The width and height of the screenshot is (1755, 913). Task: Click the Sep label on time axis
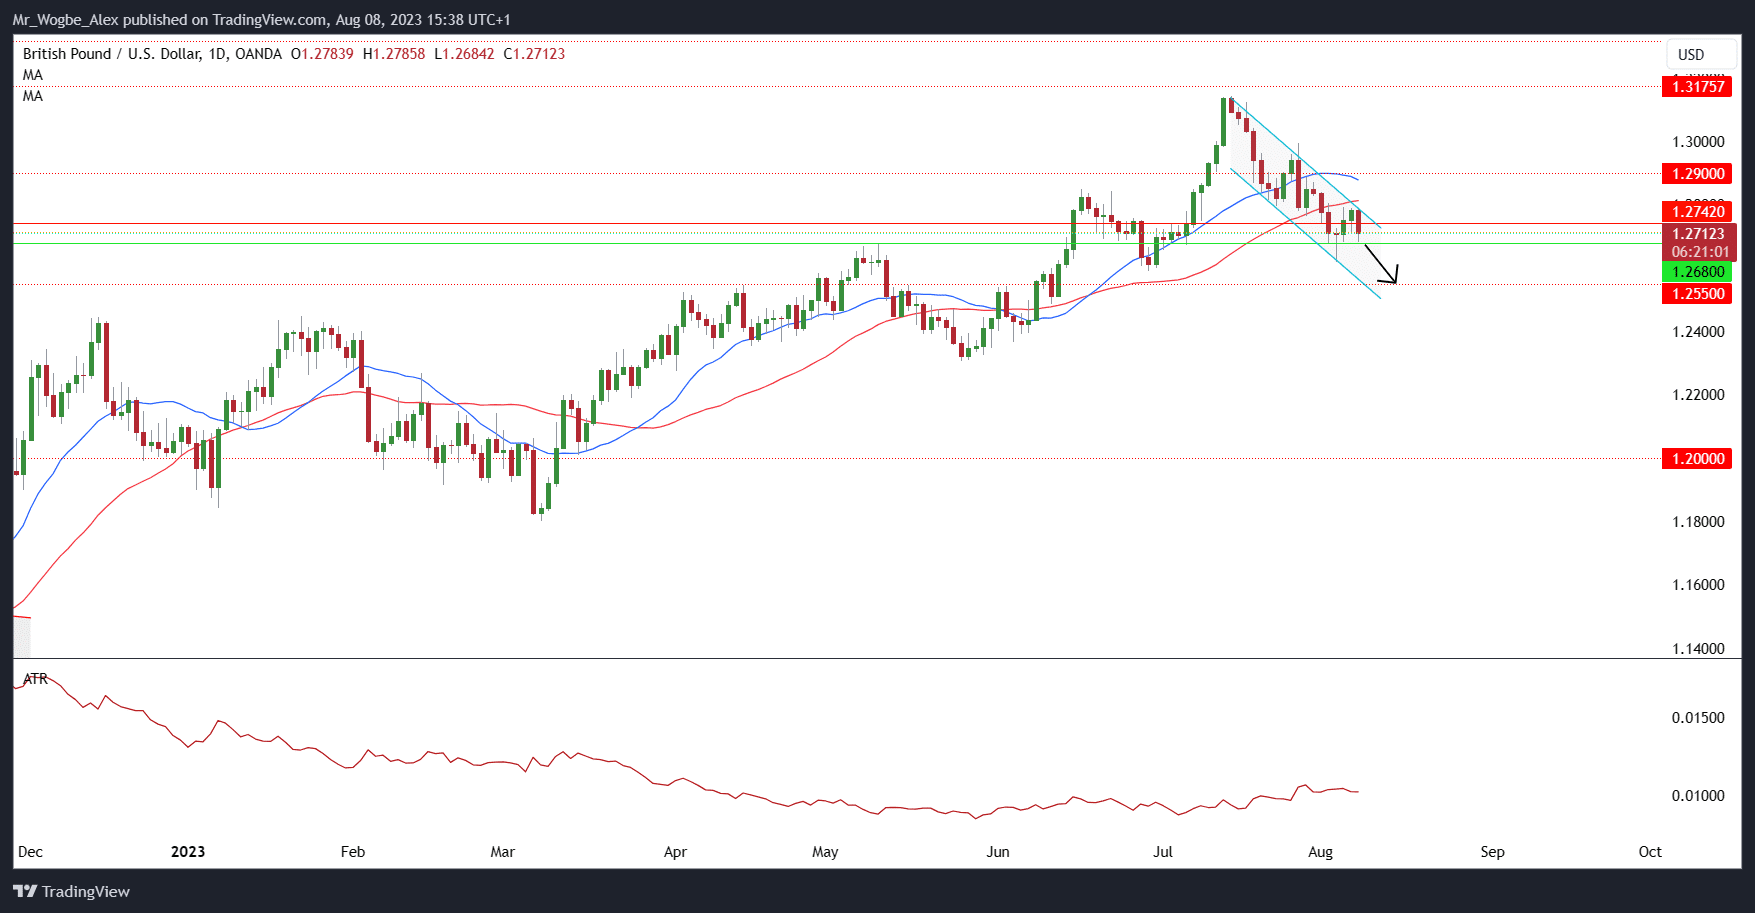click(1492, 852)
